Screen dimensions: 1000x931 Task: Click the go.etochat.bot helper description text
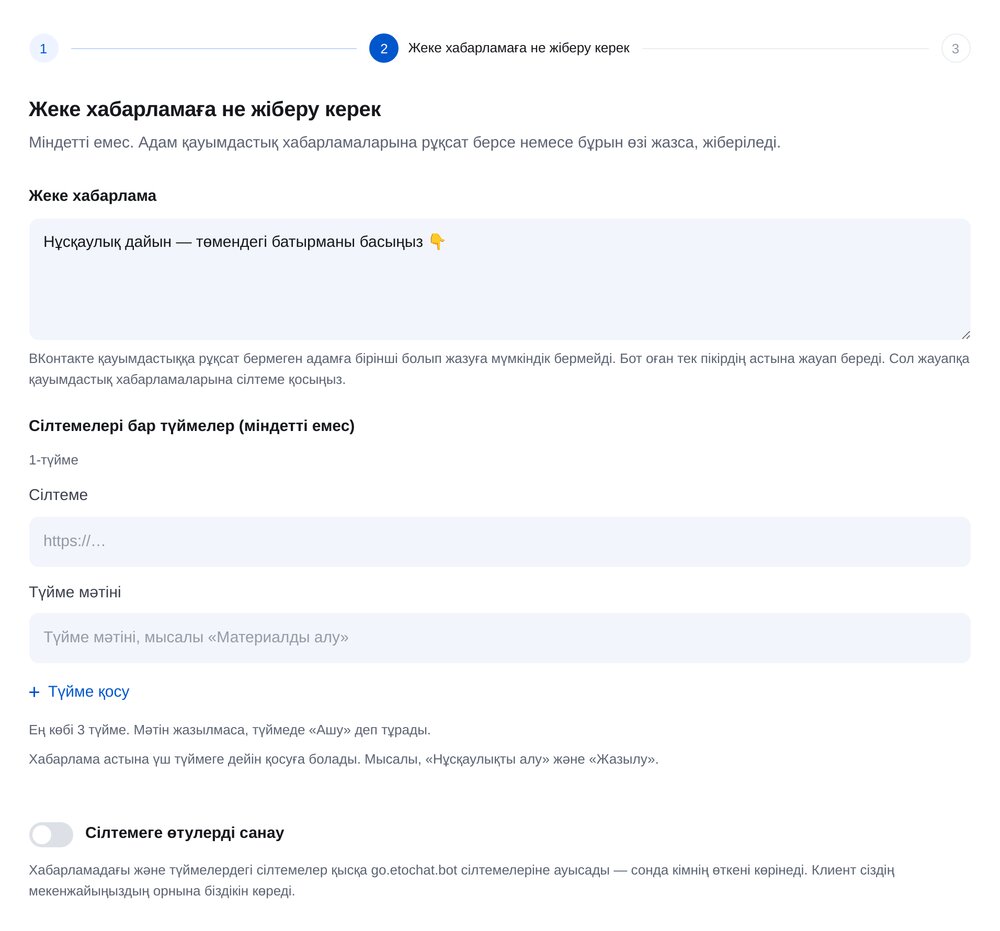462,880
